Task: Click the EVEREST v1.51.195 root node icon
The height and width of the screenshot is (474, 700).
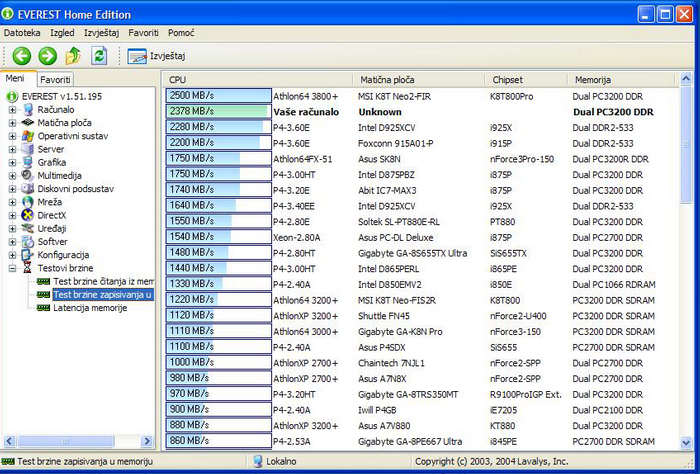Action: coord(13,96)
